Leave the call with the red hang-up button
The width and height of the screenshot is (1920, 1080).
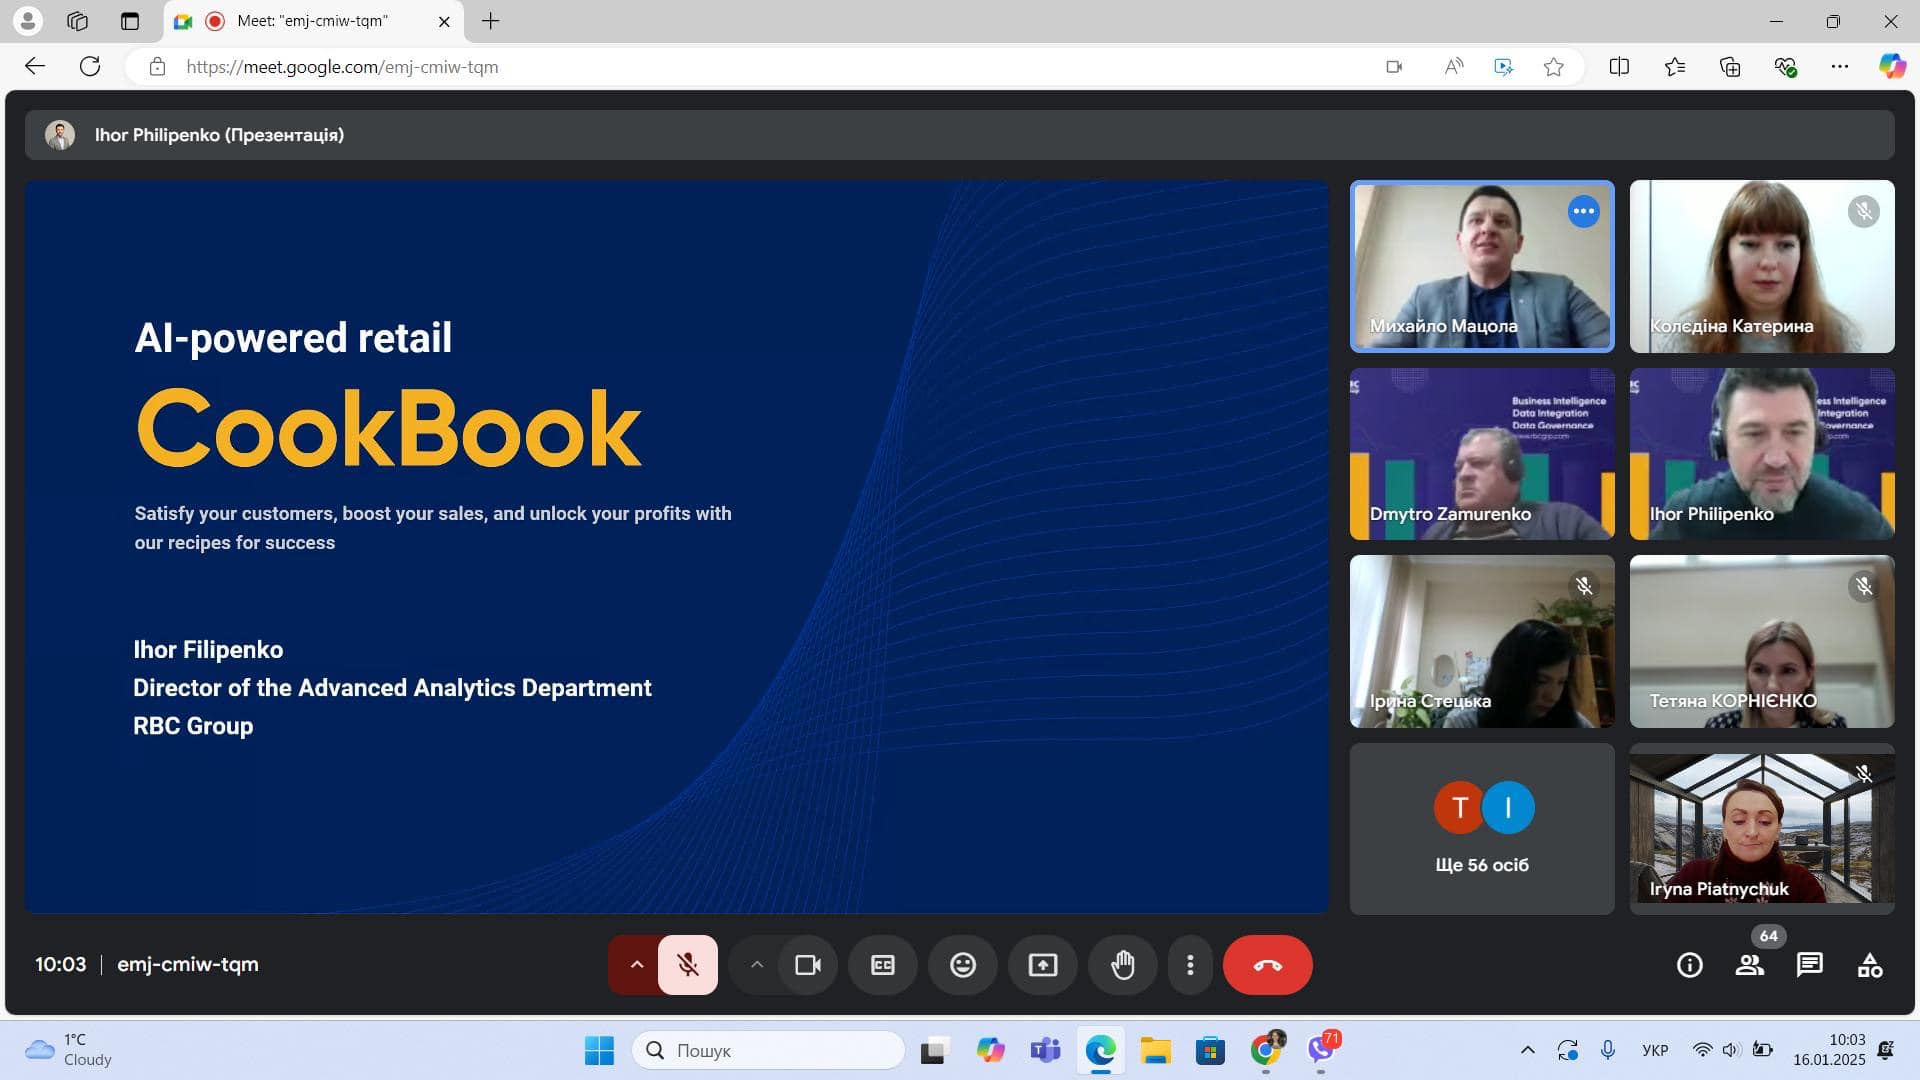[x=1267, y=965]
